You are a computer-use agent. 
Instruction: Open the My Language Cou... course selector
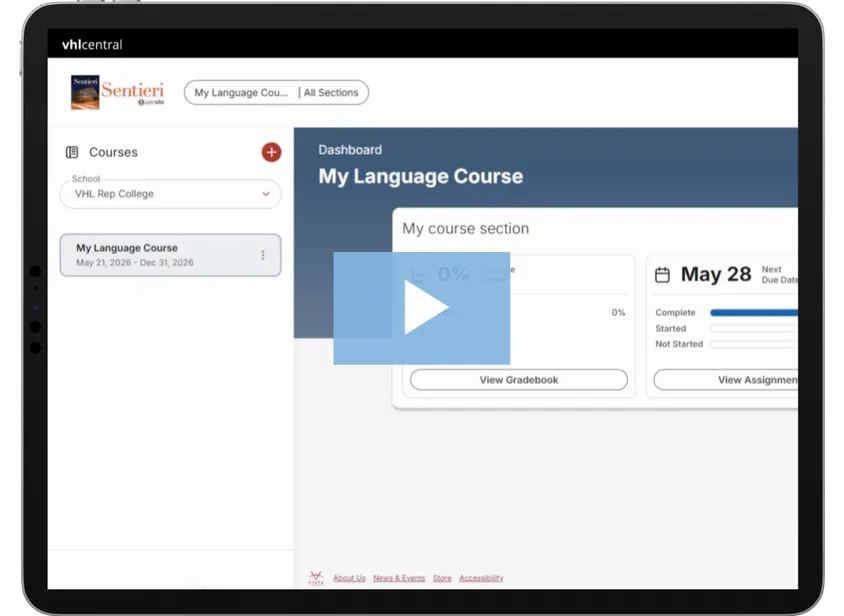click(x=241, y=93)
